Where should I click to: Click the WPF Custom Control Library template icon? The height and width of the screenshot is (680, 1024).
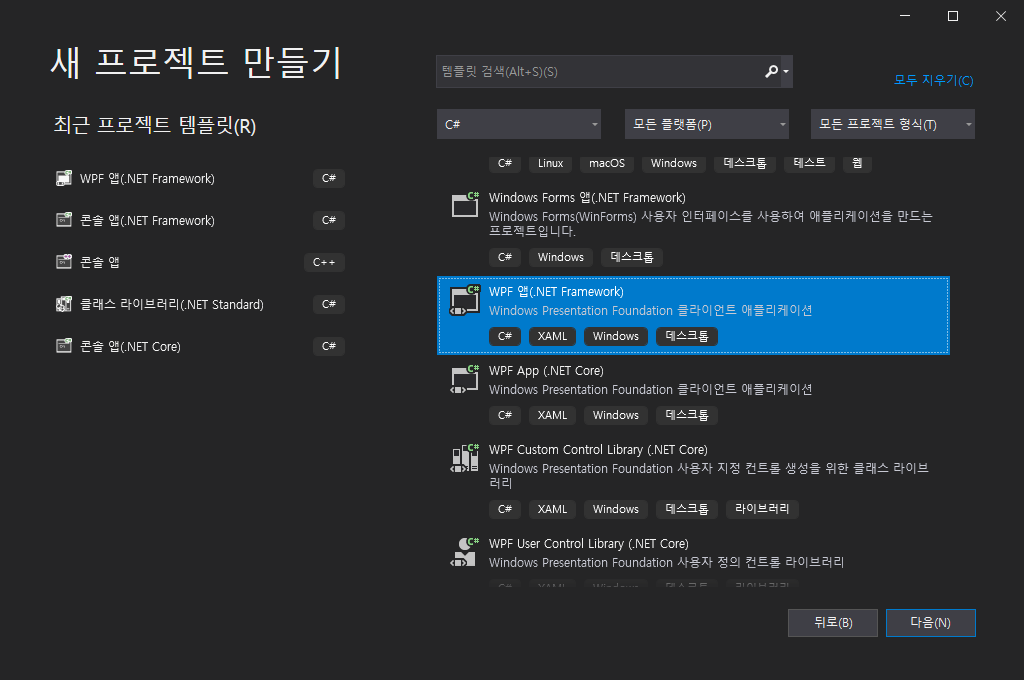click(465, 458)
